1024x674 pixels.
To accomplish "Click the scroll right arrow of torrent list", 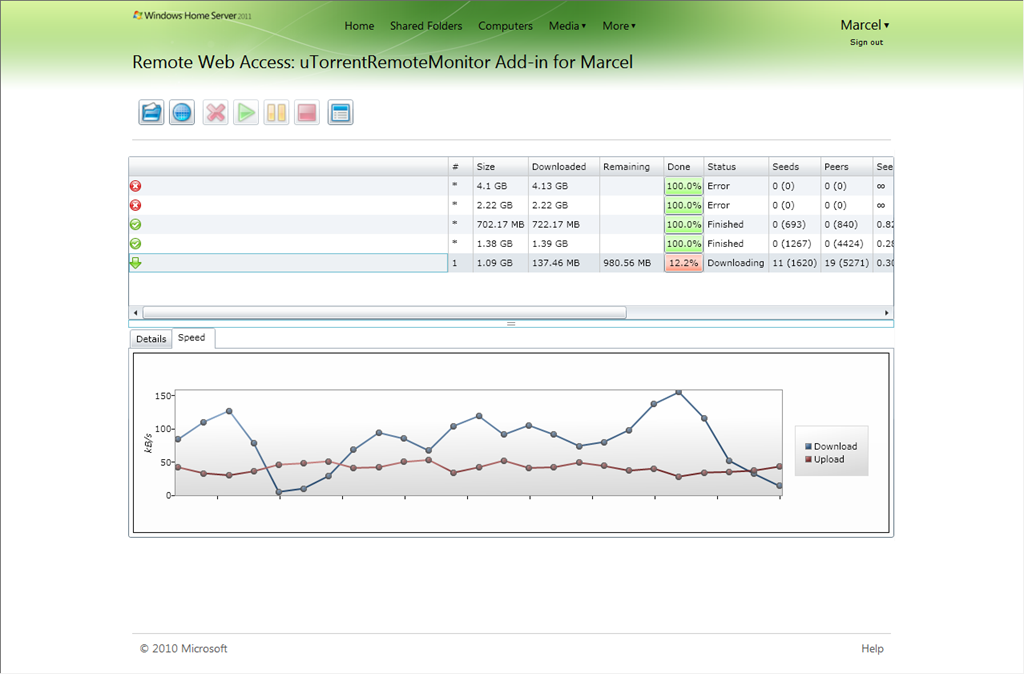I will [x=886, y=313].
